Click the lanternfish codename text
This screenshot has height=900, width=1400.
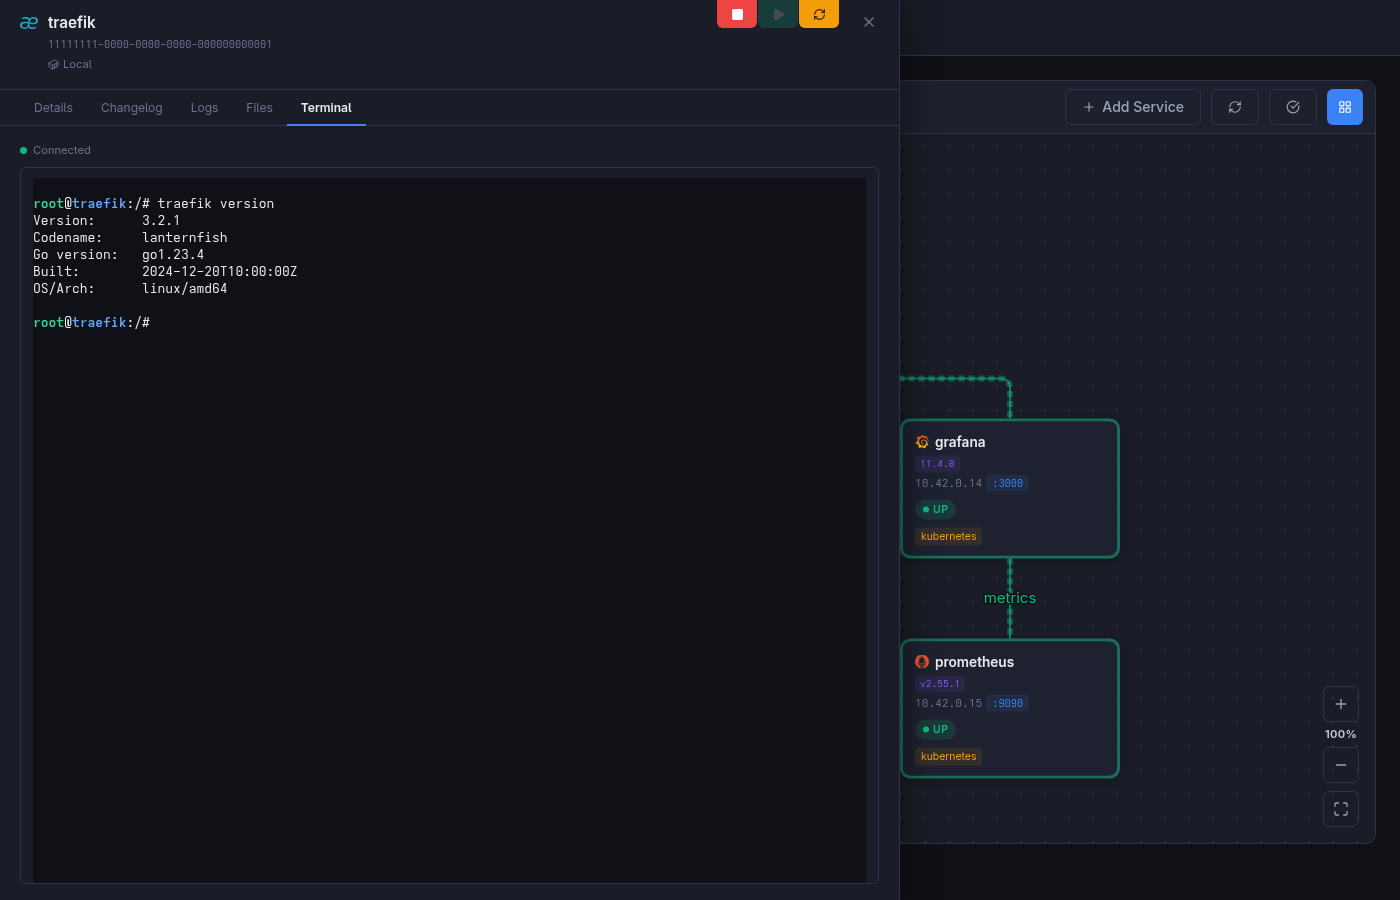pyautogui.click(x=185, y=238)
